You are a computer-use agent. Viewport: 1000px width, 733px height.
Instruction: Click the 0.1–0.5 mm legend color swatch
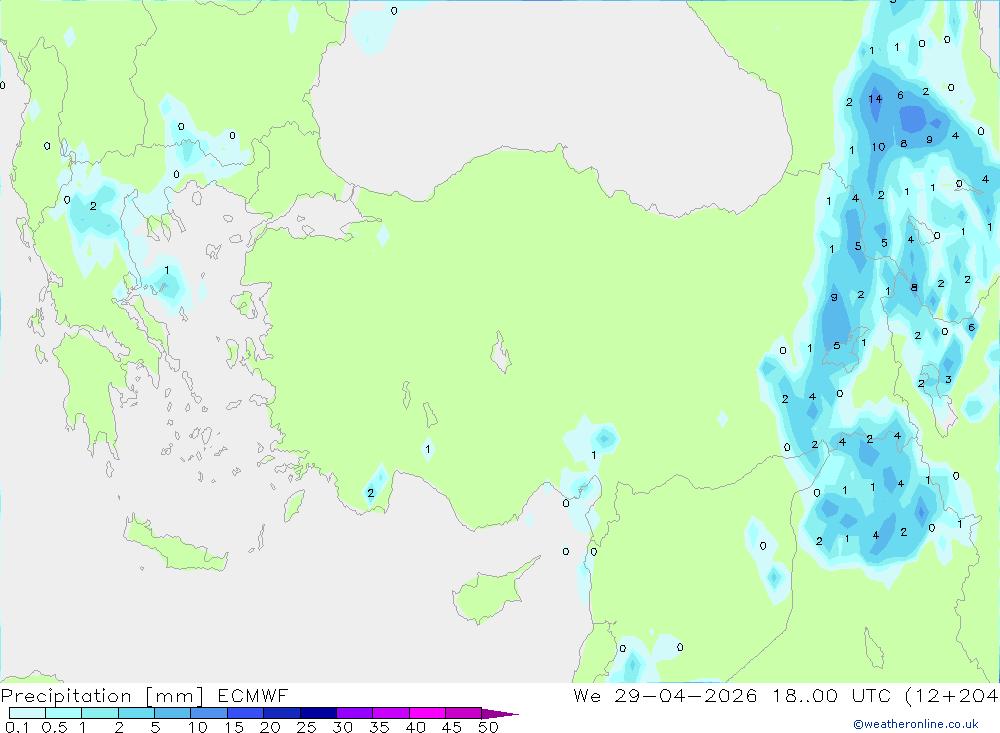27,713
